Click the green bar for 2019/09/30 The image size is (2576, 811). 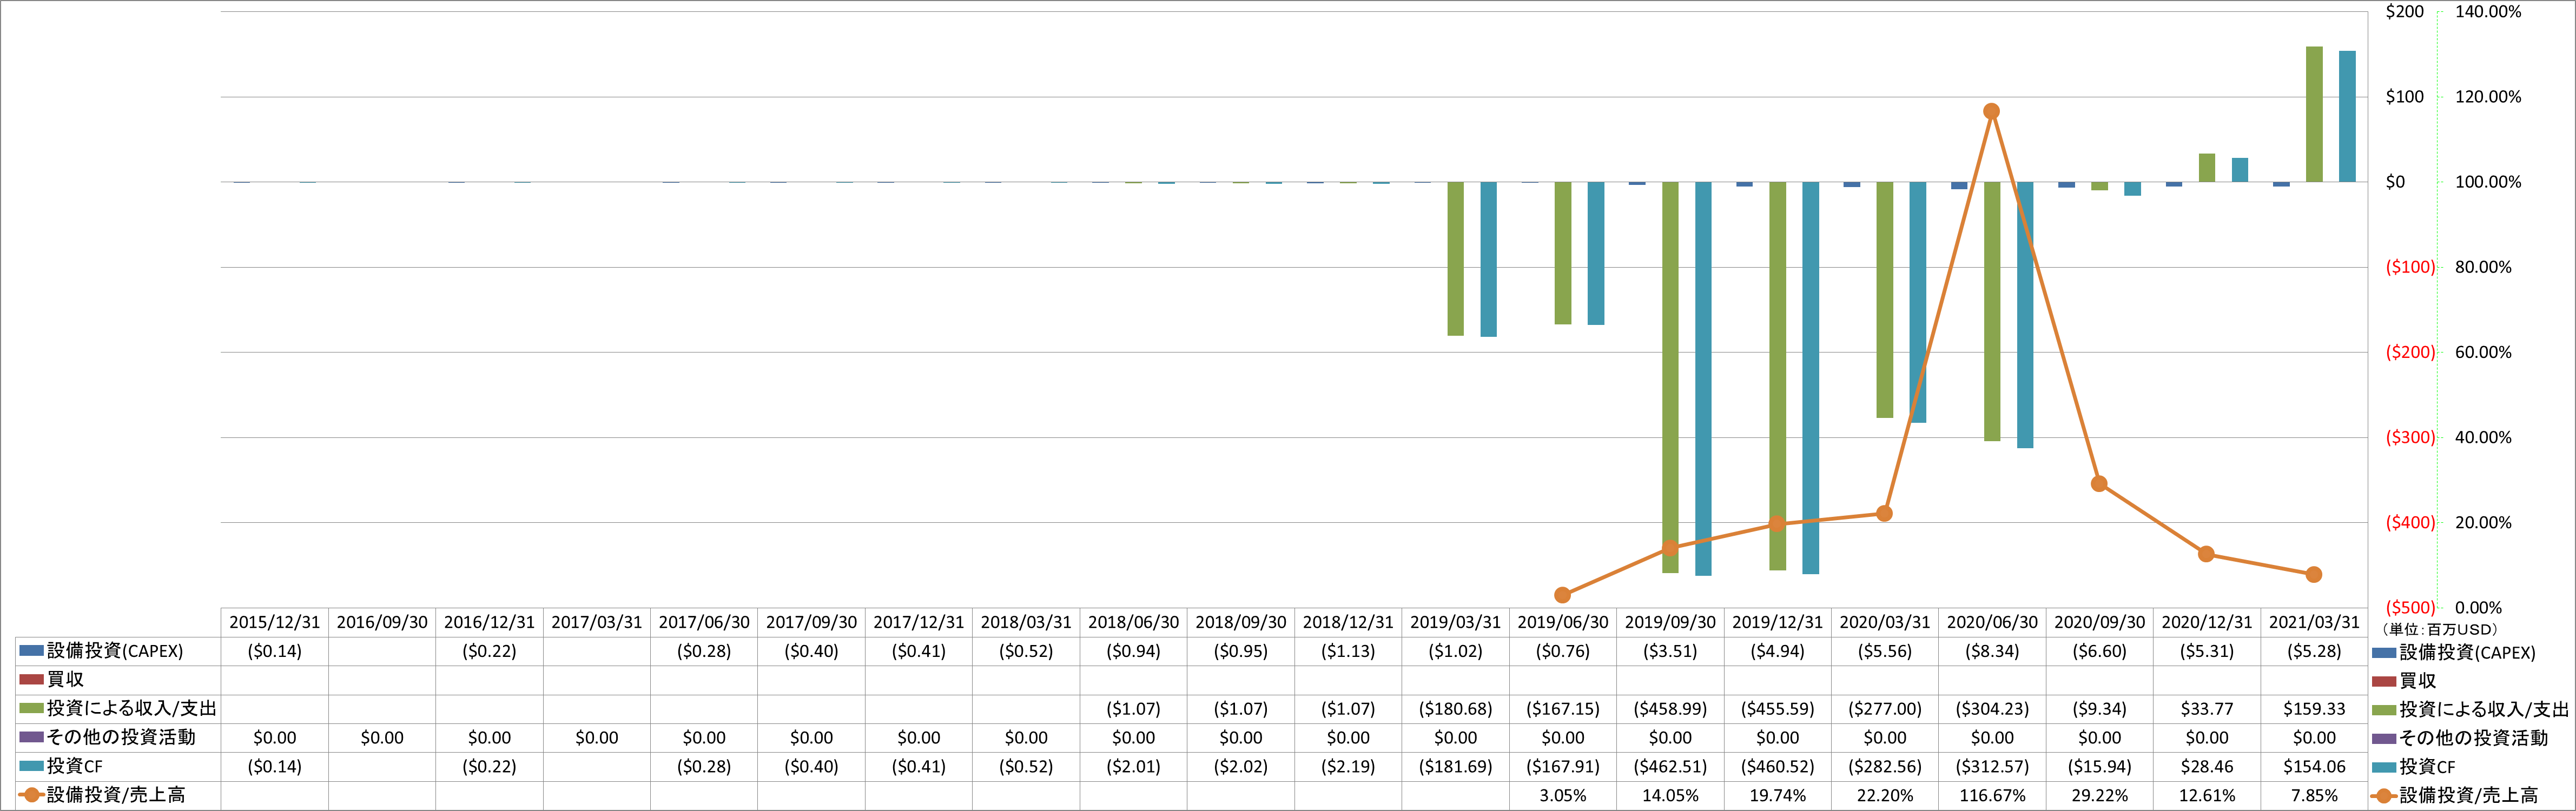point(1670,377)
